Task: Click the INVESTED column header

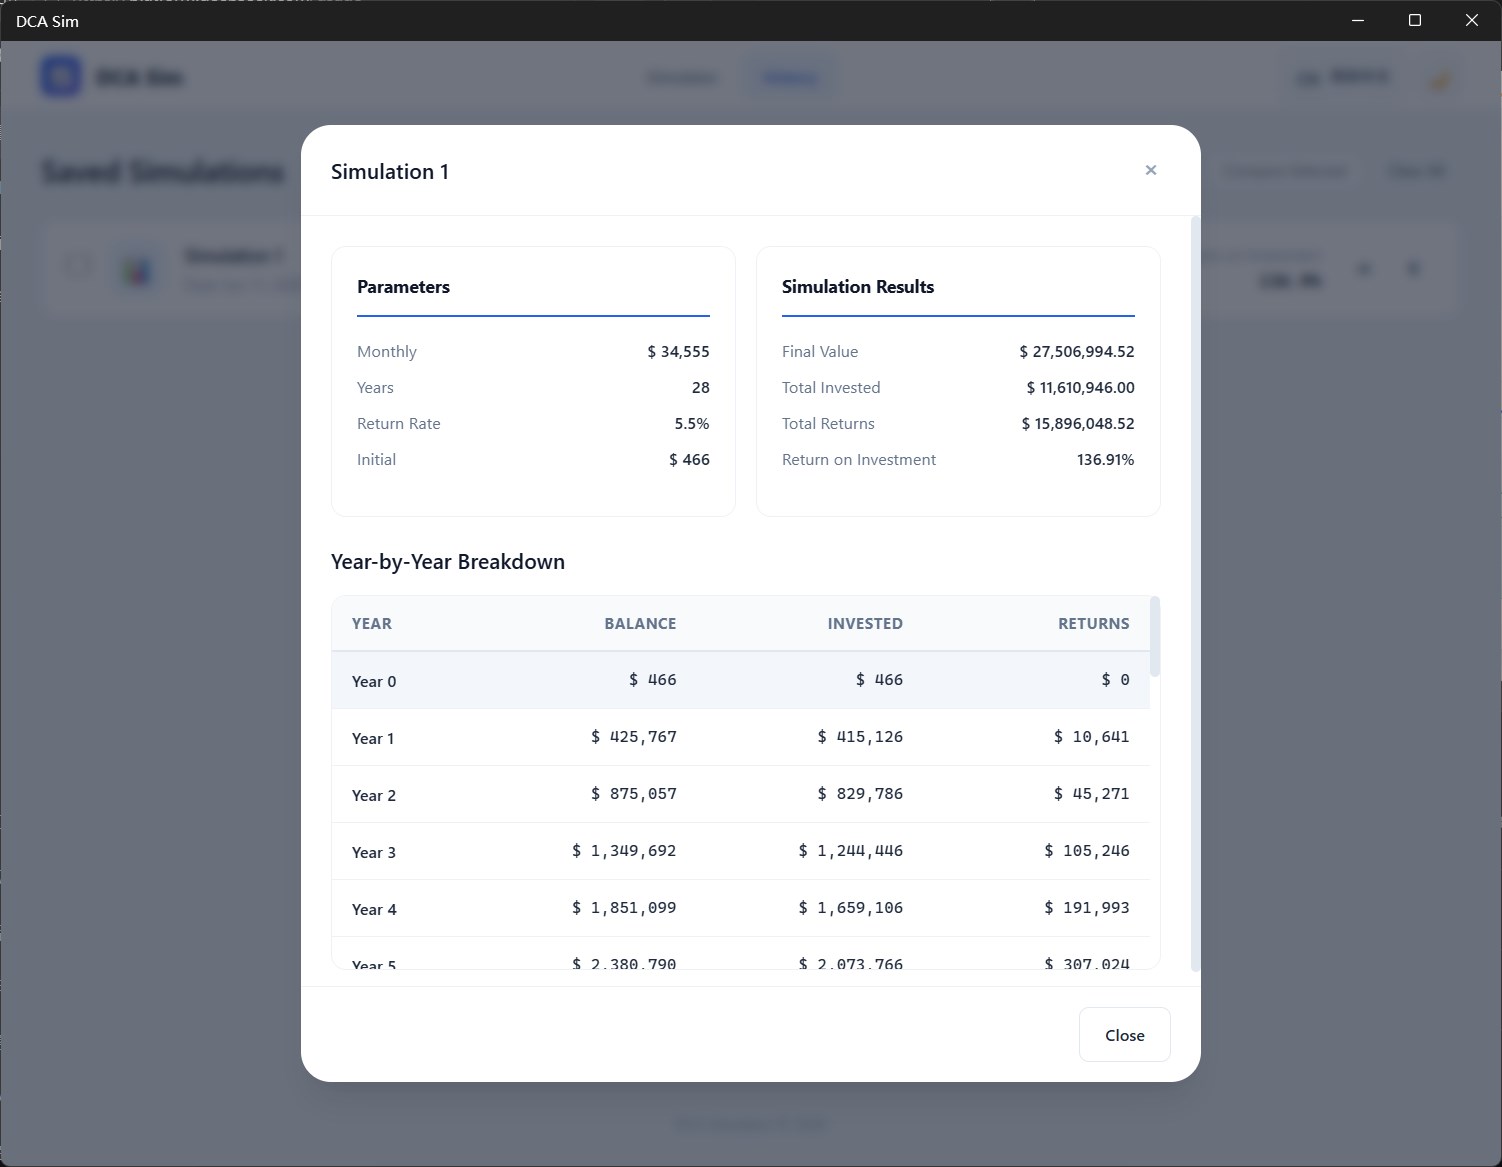Action: (865, 624)
